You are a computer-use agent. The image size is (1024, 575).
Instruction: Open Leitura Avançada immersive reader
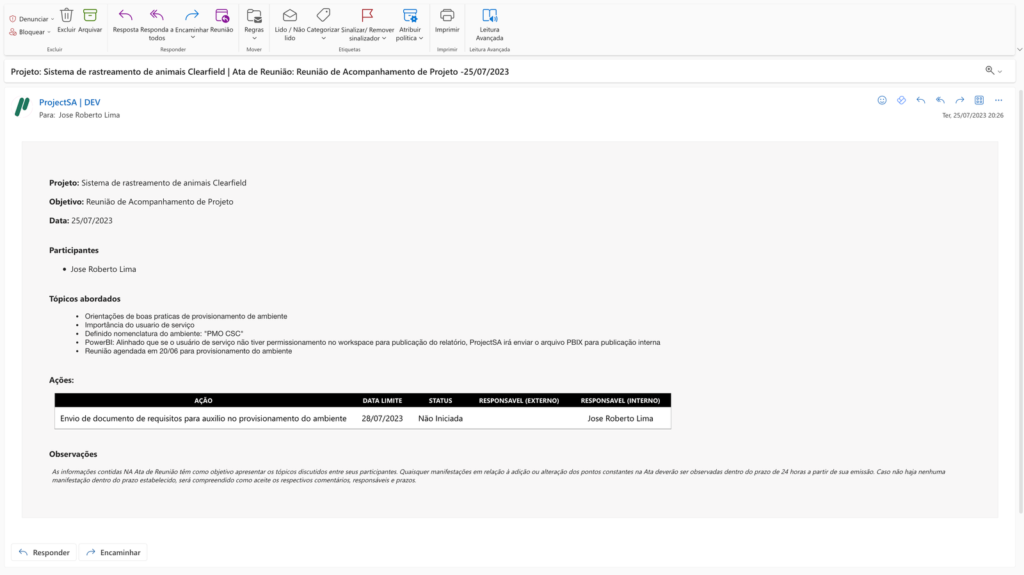(489, 15)
